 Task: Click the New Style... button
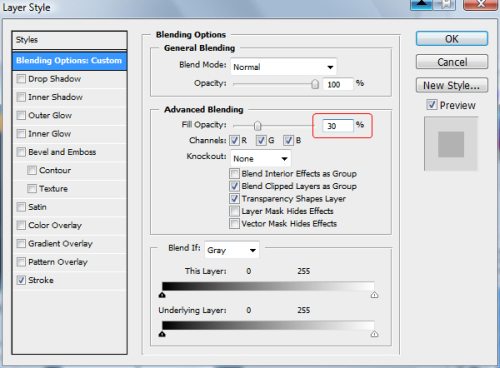click(x=452, y=85)
